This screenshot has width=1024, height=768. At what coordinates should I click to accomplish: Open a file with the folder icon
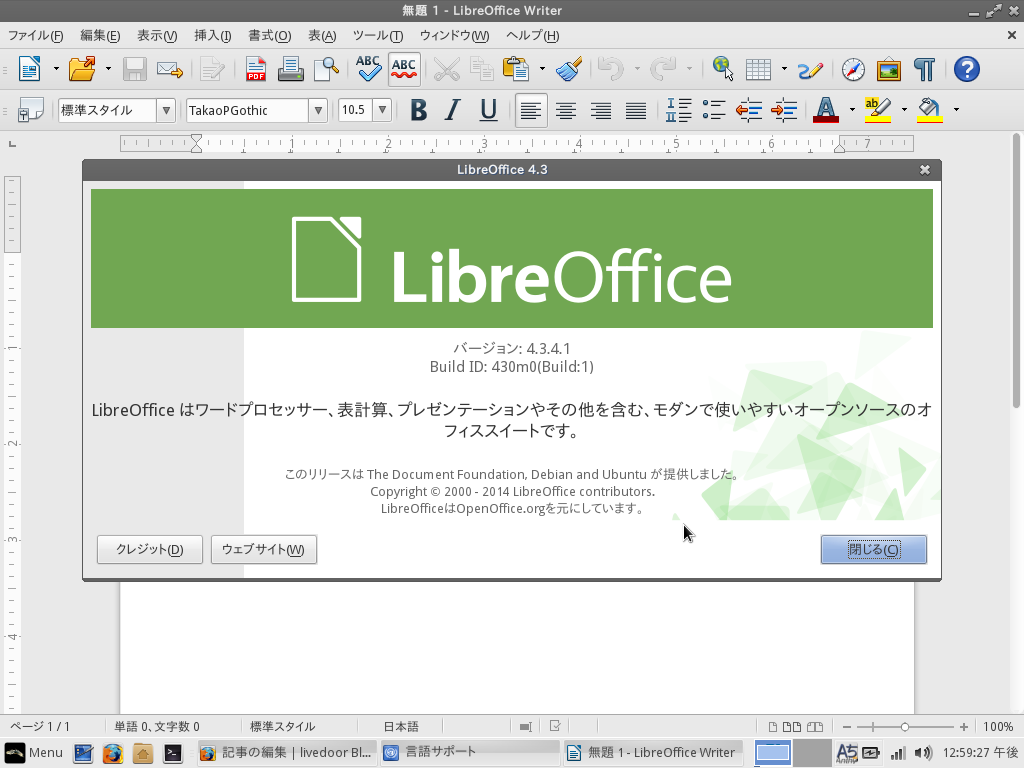tap(82, 69)
